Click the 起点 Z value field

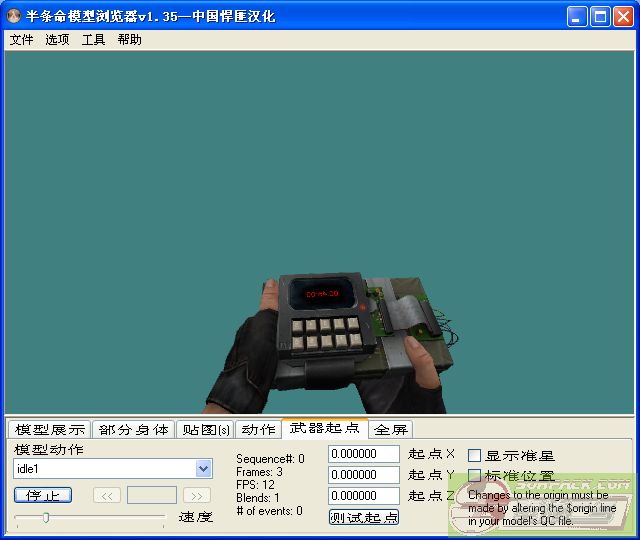point(364,496)
